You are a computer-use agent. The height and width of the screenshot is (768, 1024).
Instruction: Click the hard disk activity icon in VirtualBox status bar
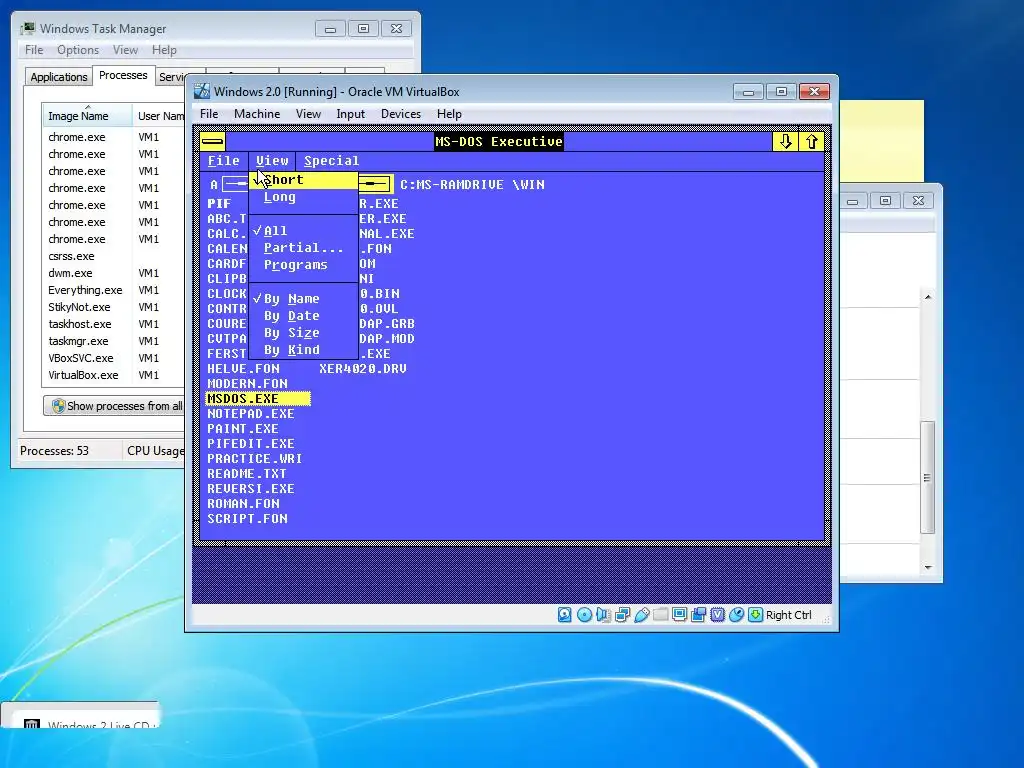(x=565, y=615)
